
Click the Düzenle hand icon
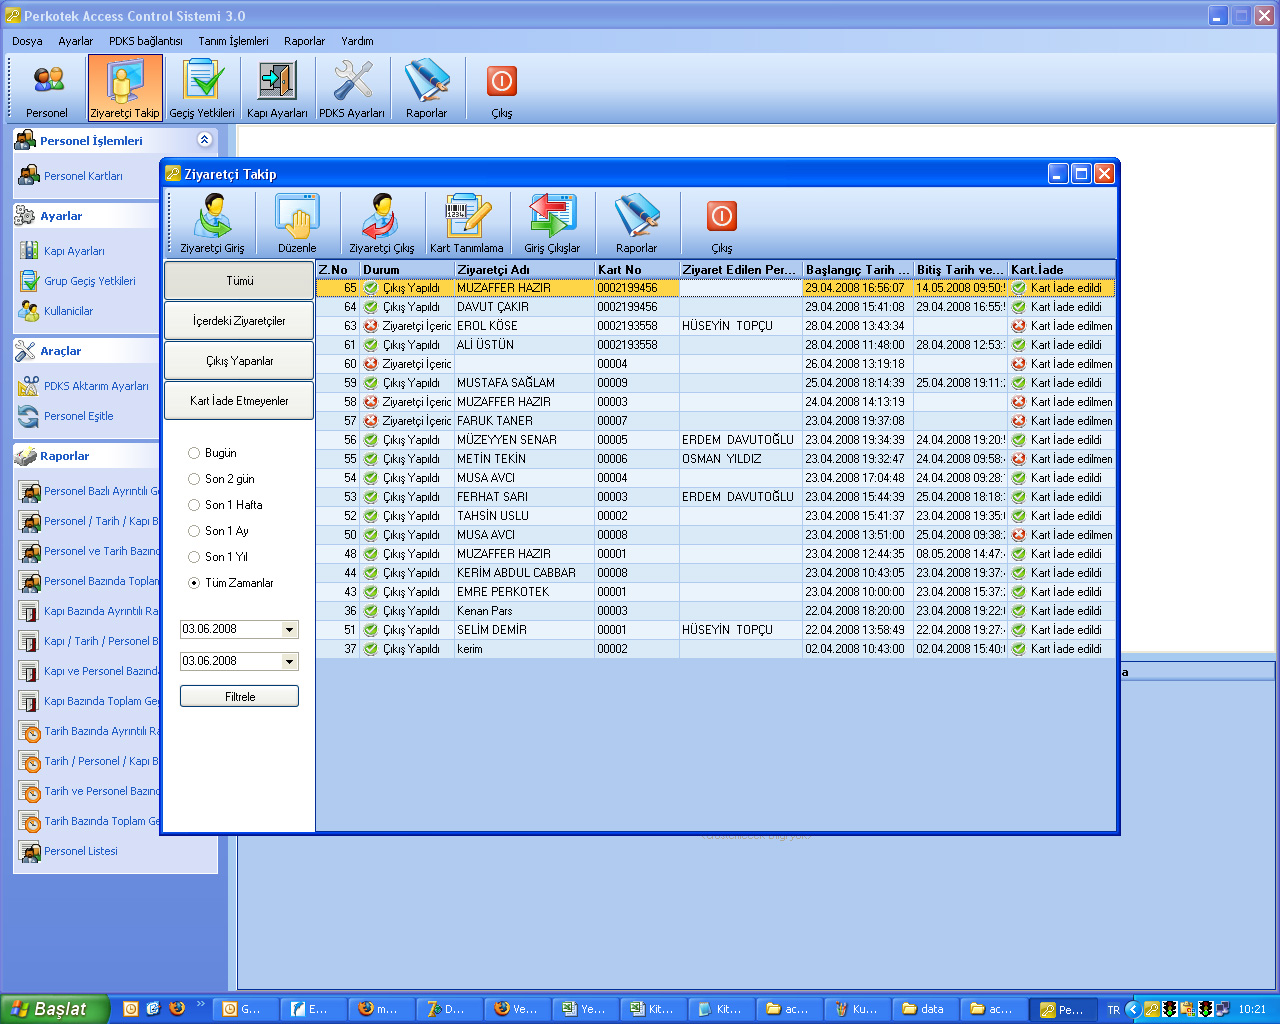(297, 223)
